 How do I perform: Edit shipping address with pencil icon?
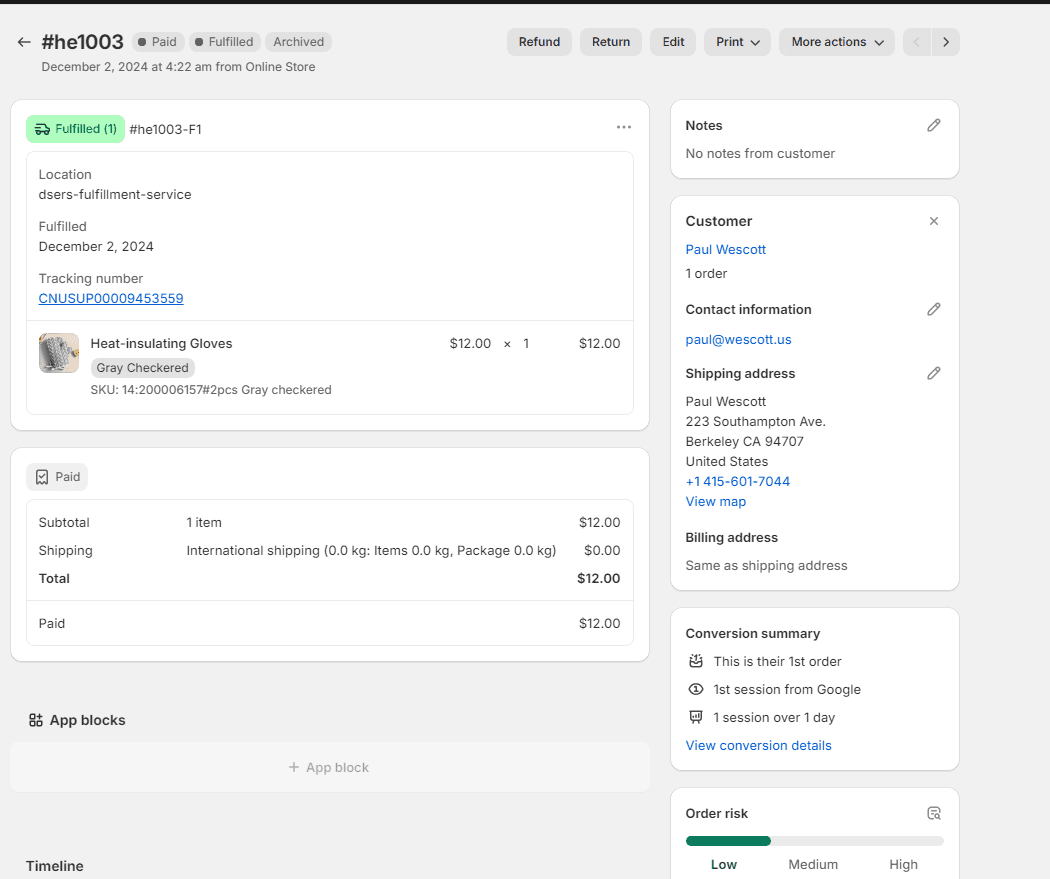pos(933,373)
